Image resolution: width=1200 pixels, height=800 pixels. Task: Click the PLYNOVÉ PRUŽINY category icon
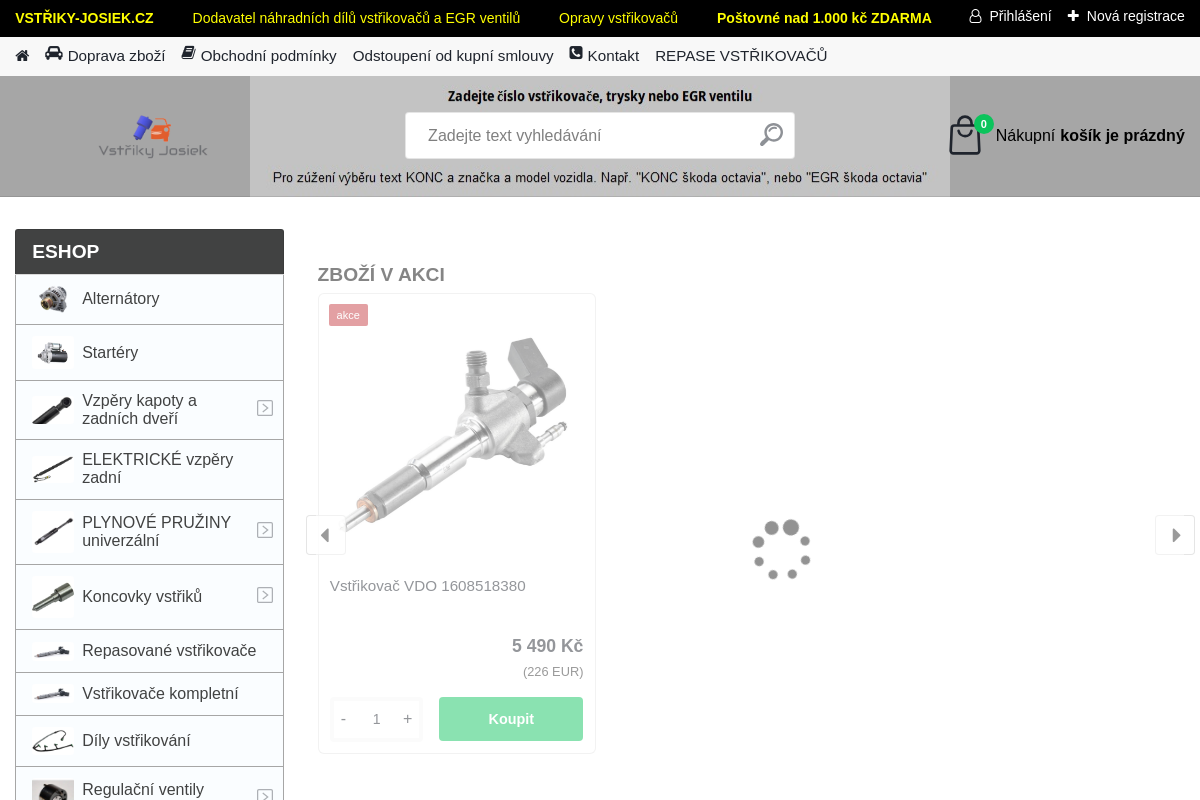click(52, 531)
